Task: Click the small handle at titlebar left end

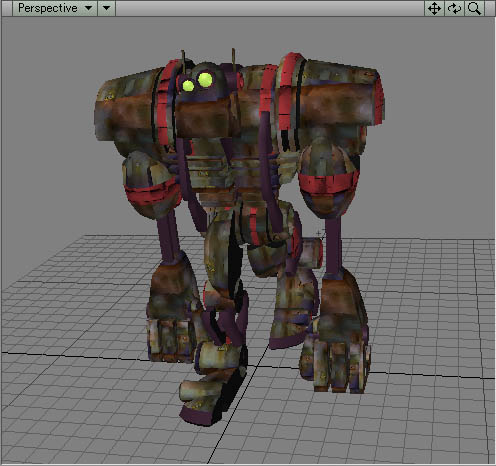Action: pyautogui.click(x=7, y=8)
